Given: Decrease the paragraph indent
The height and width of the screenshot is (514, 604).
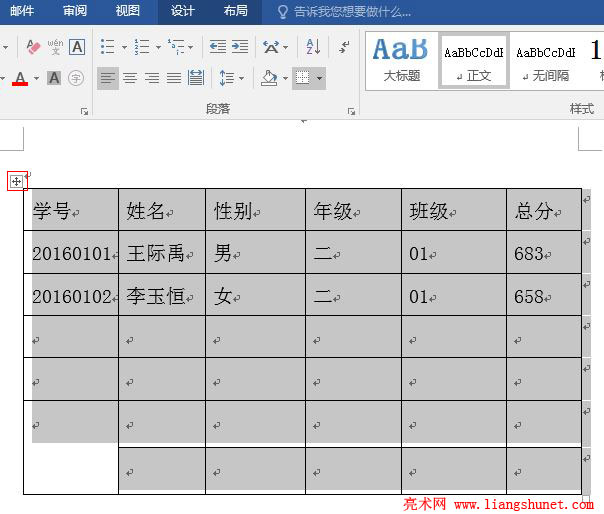Looking at the screenshot, I should pos(218,47).
